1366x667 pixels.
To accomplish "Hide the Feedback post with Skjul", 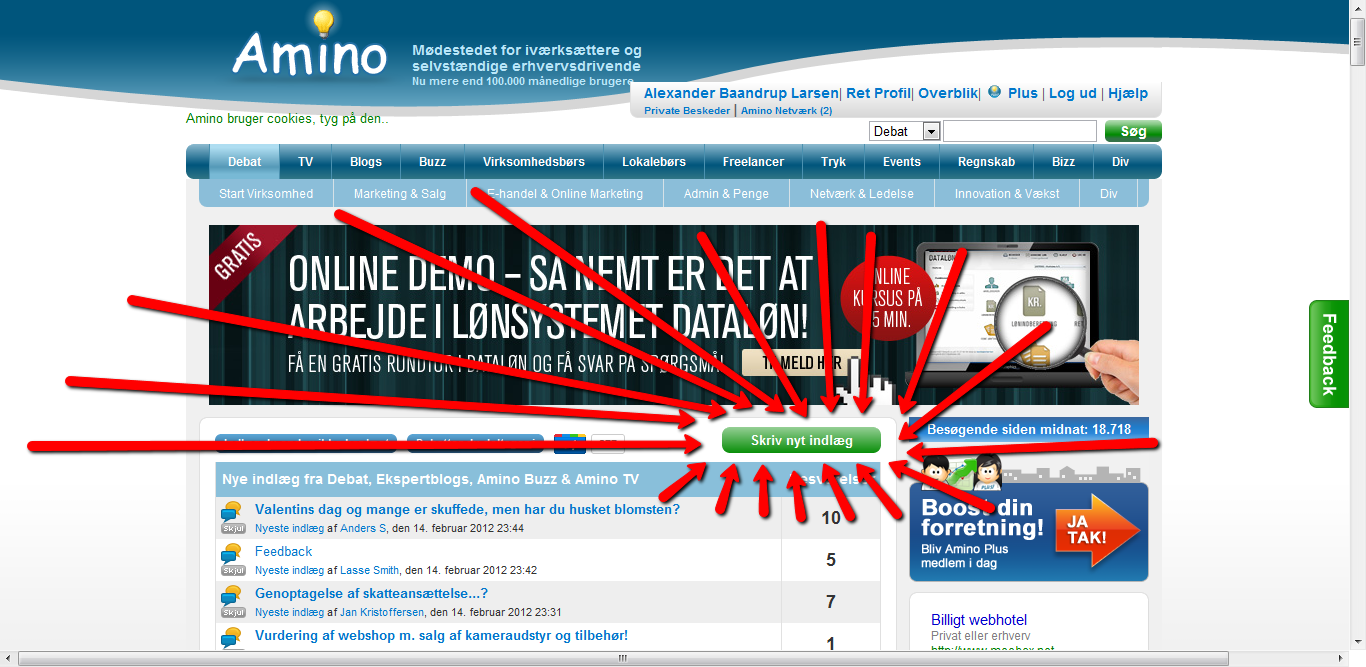I will [x=233, y=570].
